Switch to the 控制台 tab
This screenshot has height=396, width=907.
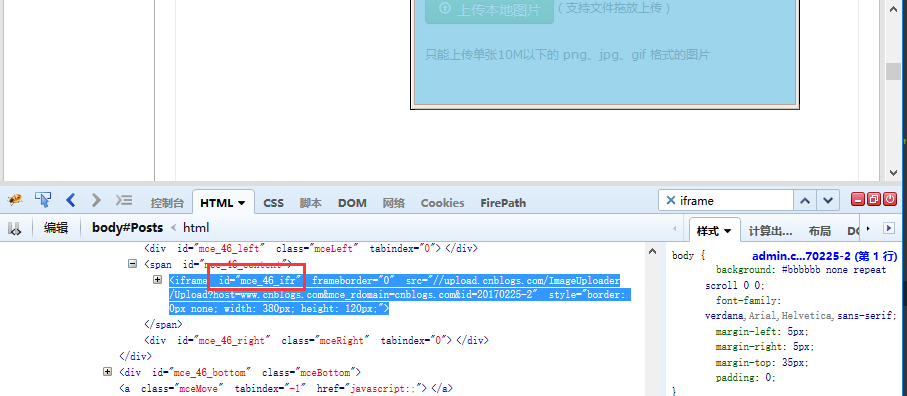click(x=167, y=203)
